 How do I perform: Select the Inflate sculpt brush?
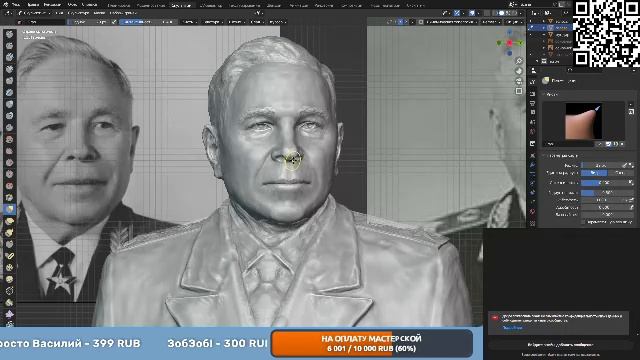pyautogui.click(x=10, y=104)
